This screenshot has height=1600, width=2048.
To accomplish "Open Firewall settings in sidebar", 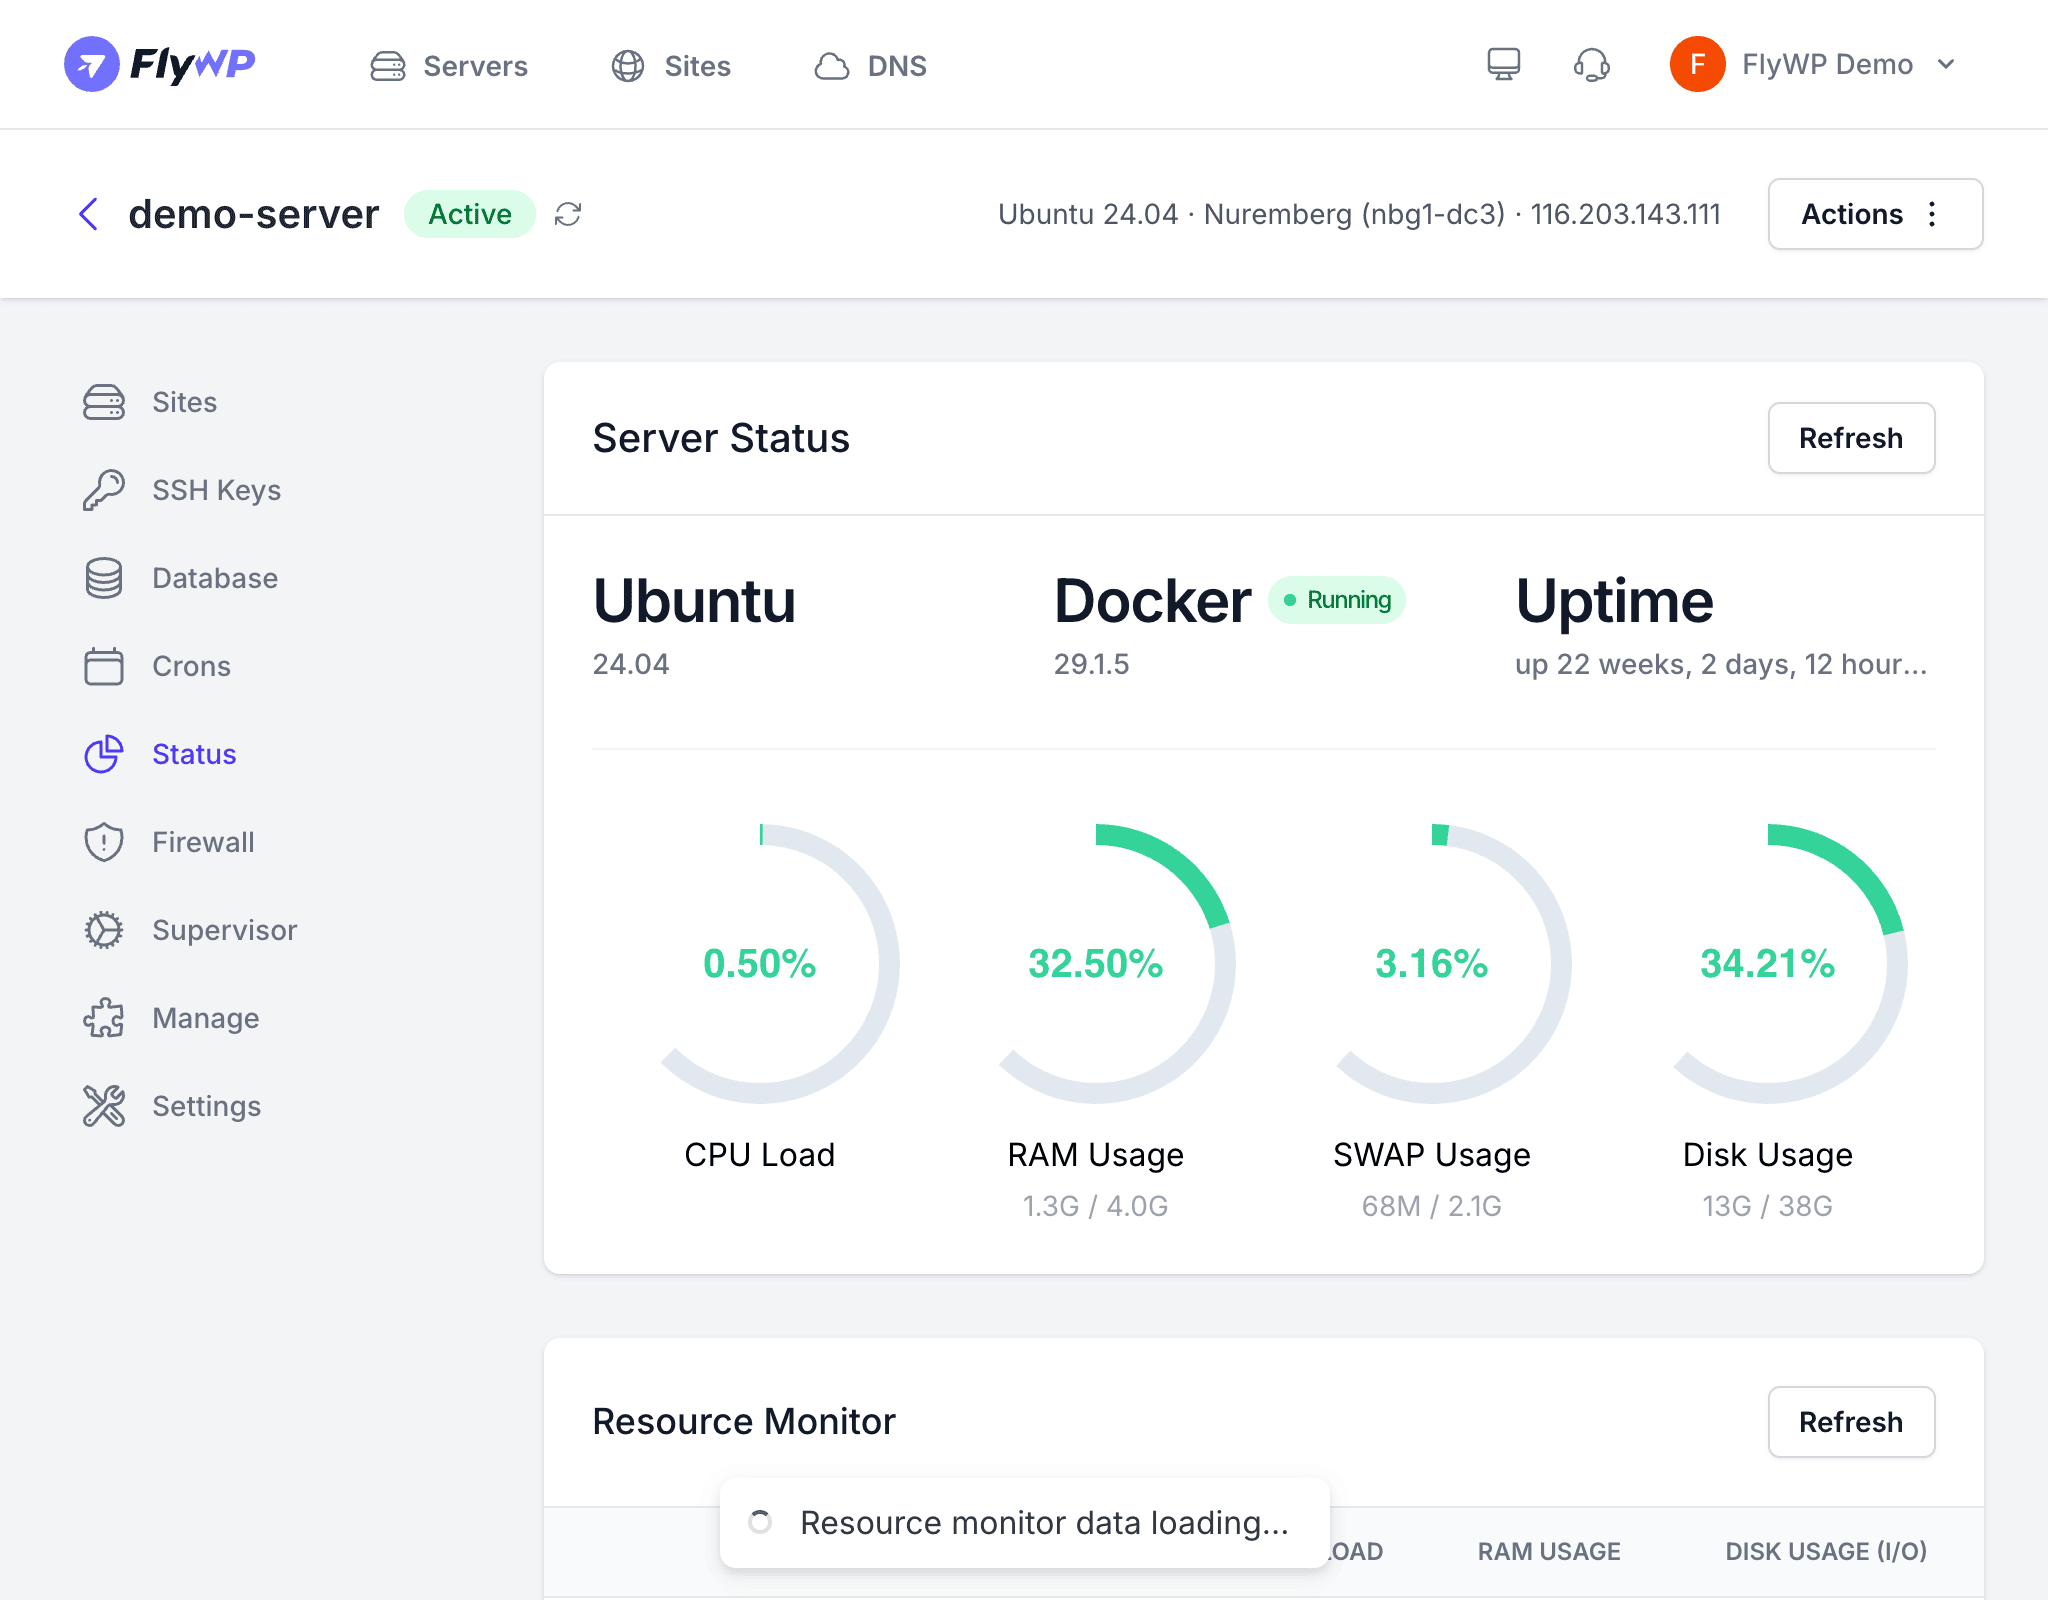I will tap(203, 842).
